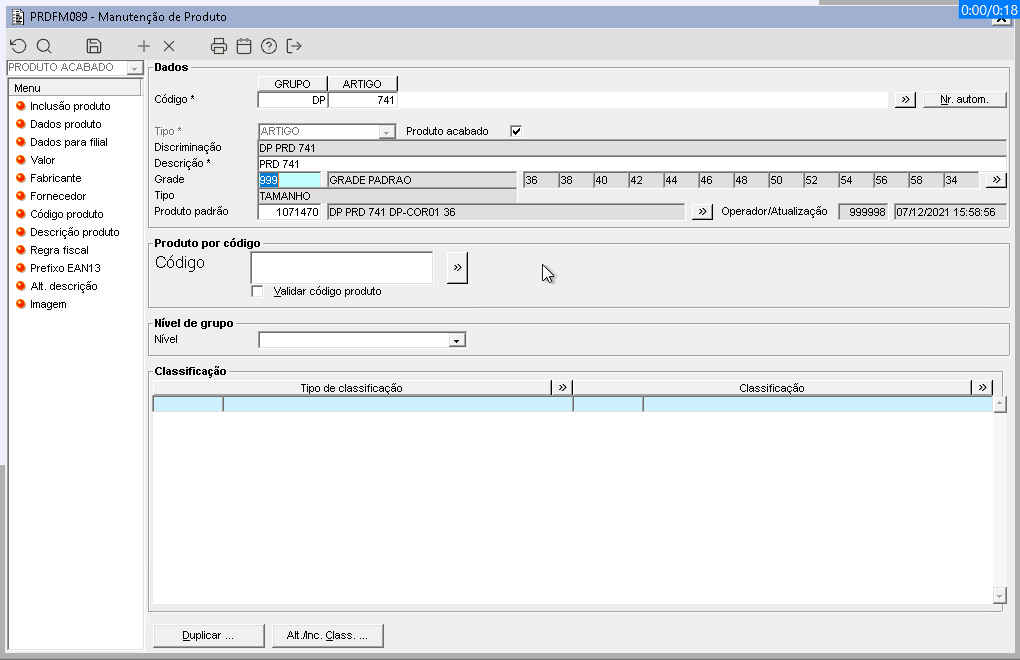Open the Alt. descrição menu entry
Screen dimensions: 1020x660
(x=63, y=286)
